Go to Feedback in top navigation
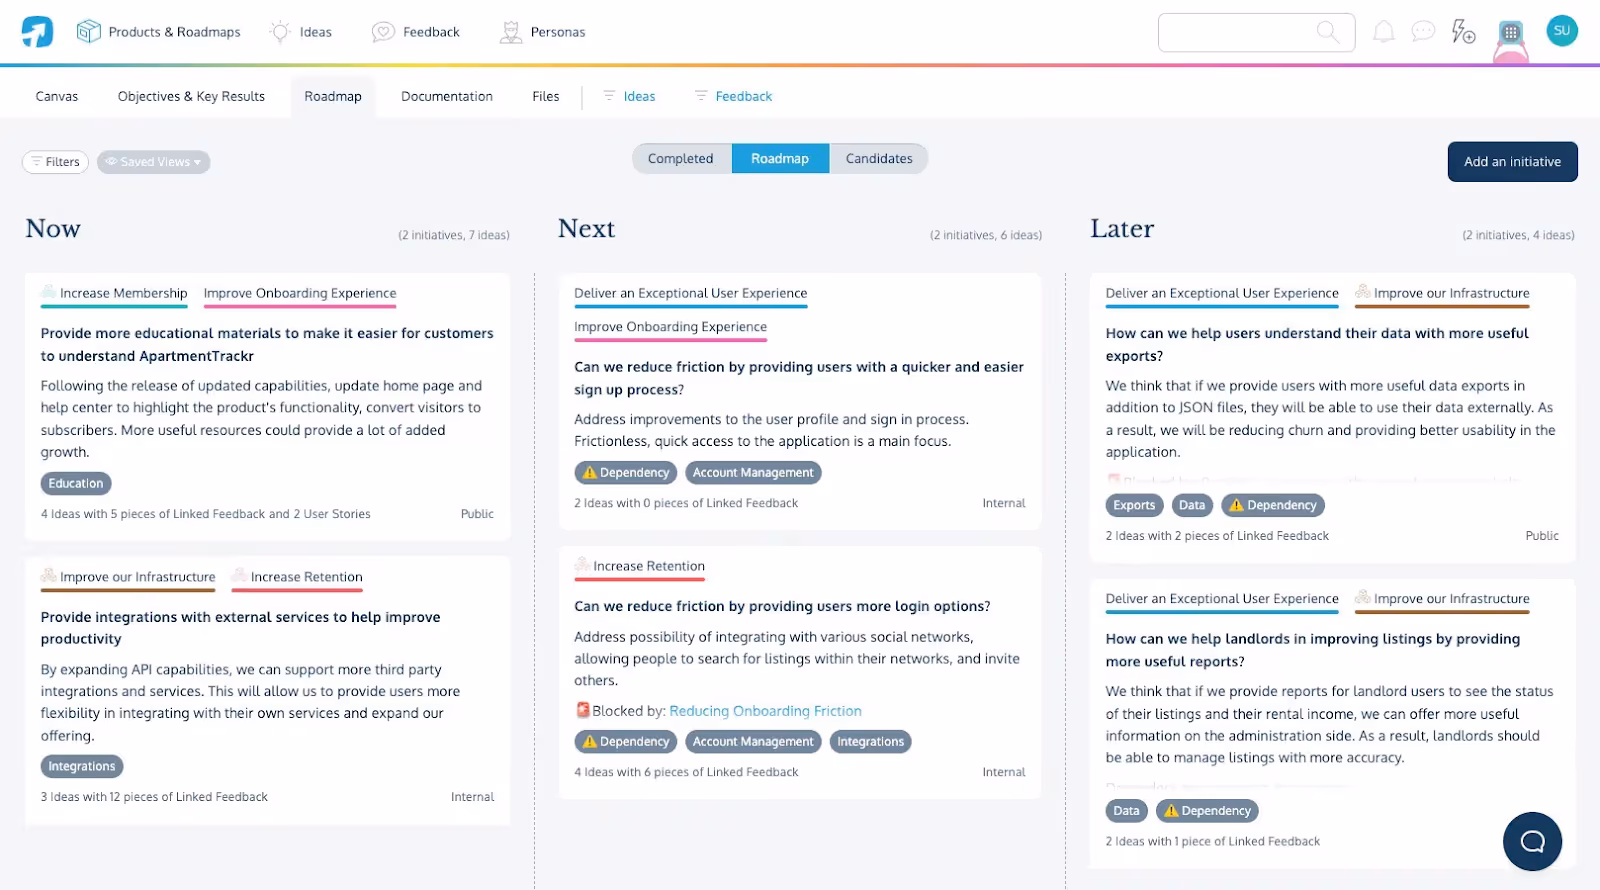This screenshot has width=1600, height=890. pyautogui.click(x=431, y=32)
